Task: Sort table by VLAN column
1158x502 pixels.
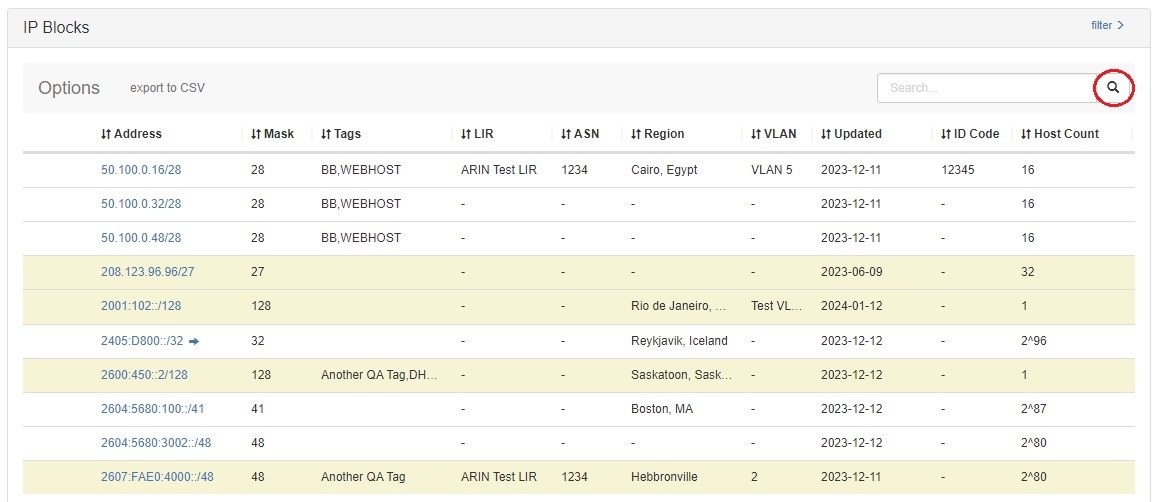Action: 773,134
